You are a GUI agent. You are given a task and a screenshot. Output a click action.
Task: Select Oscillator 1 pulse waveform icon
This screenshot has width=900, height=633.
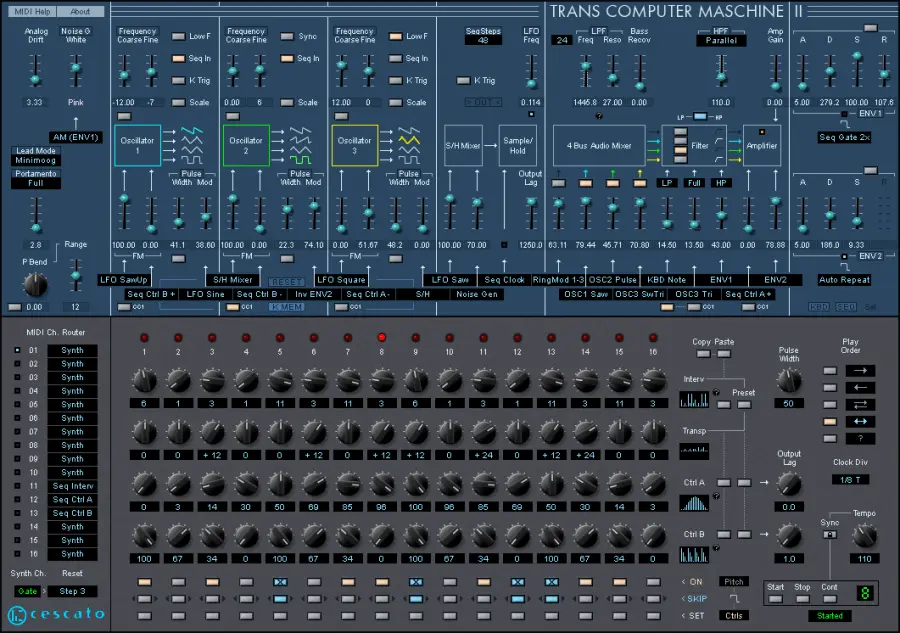[x=192, y=160]
